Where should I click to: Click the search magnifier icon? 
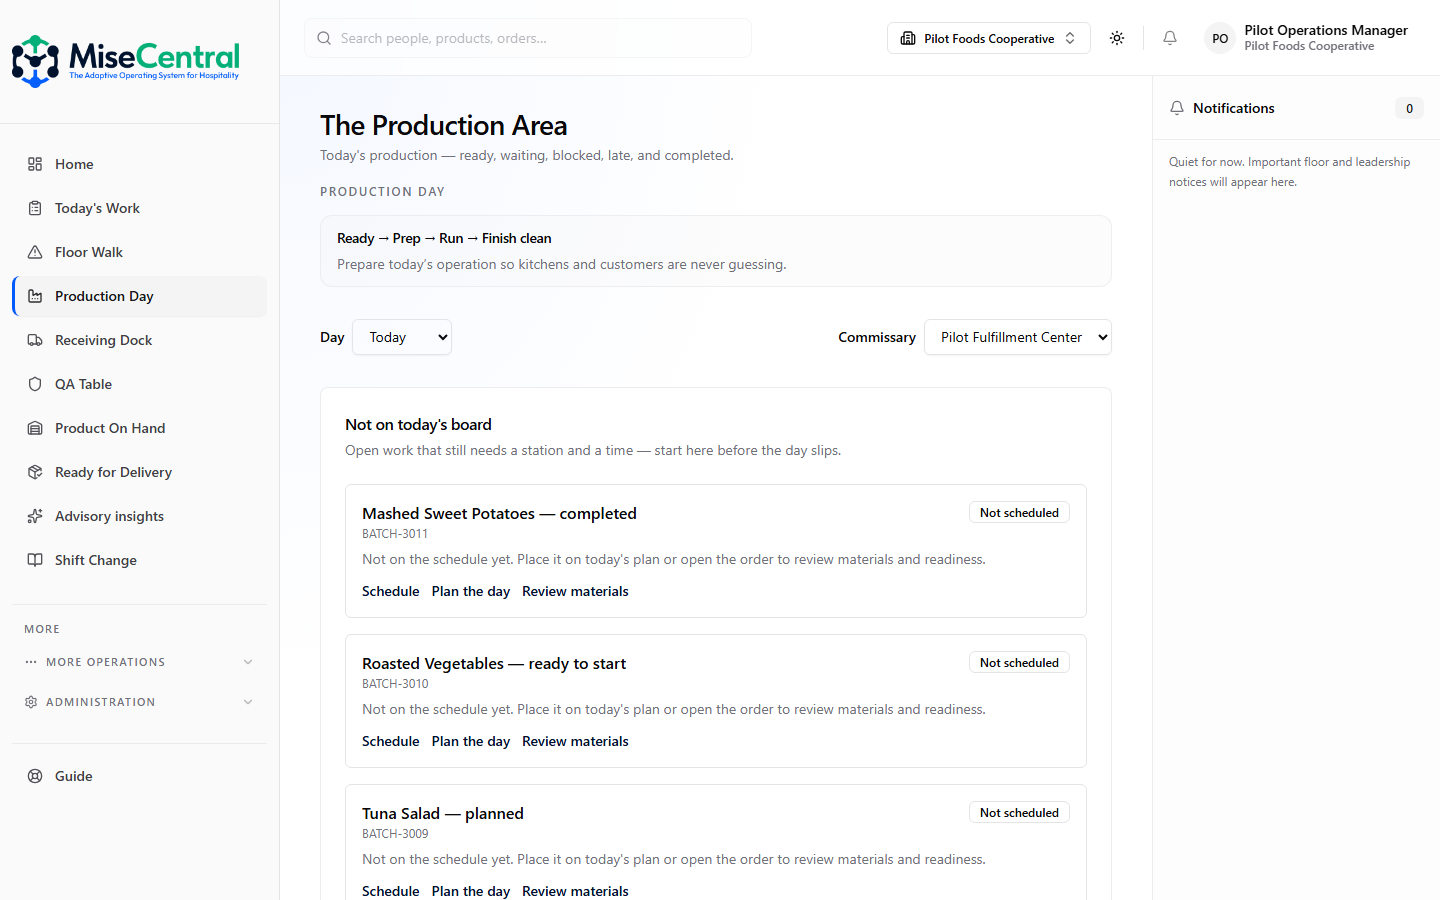point(324,38)
